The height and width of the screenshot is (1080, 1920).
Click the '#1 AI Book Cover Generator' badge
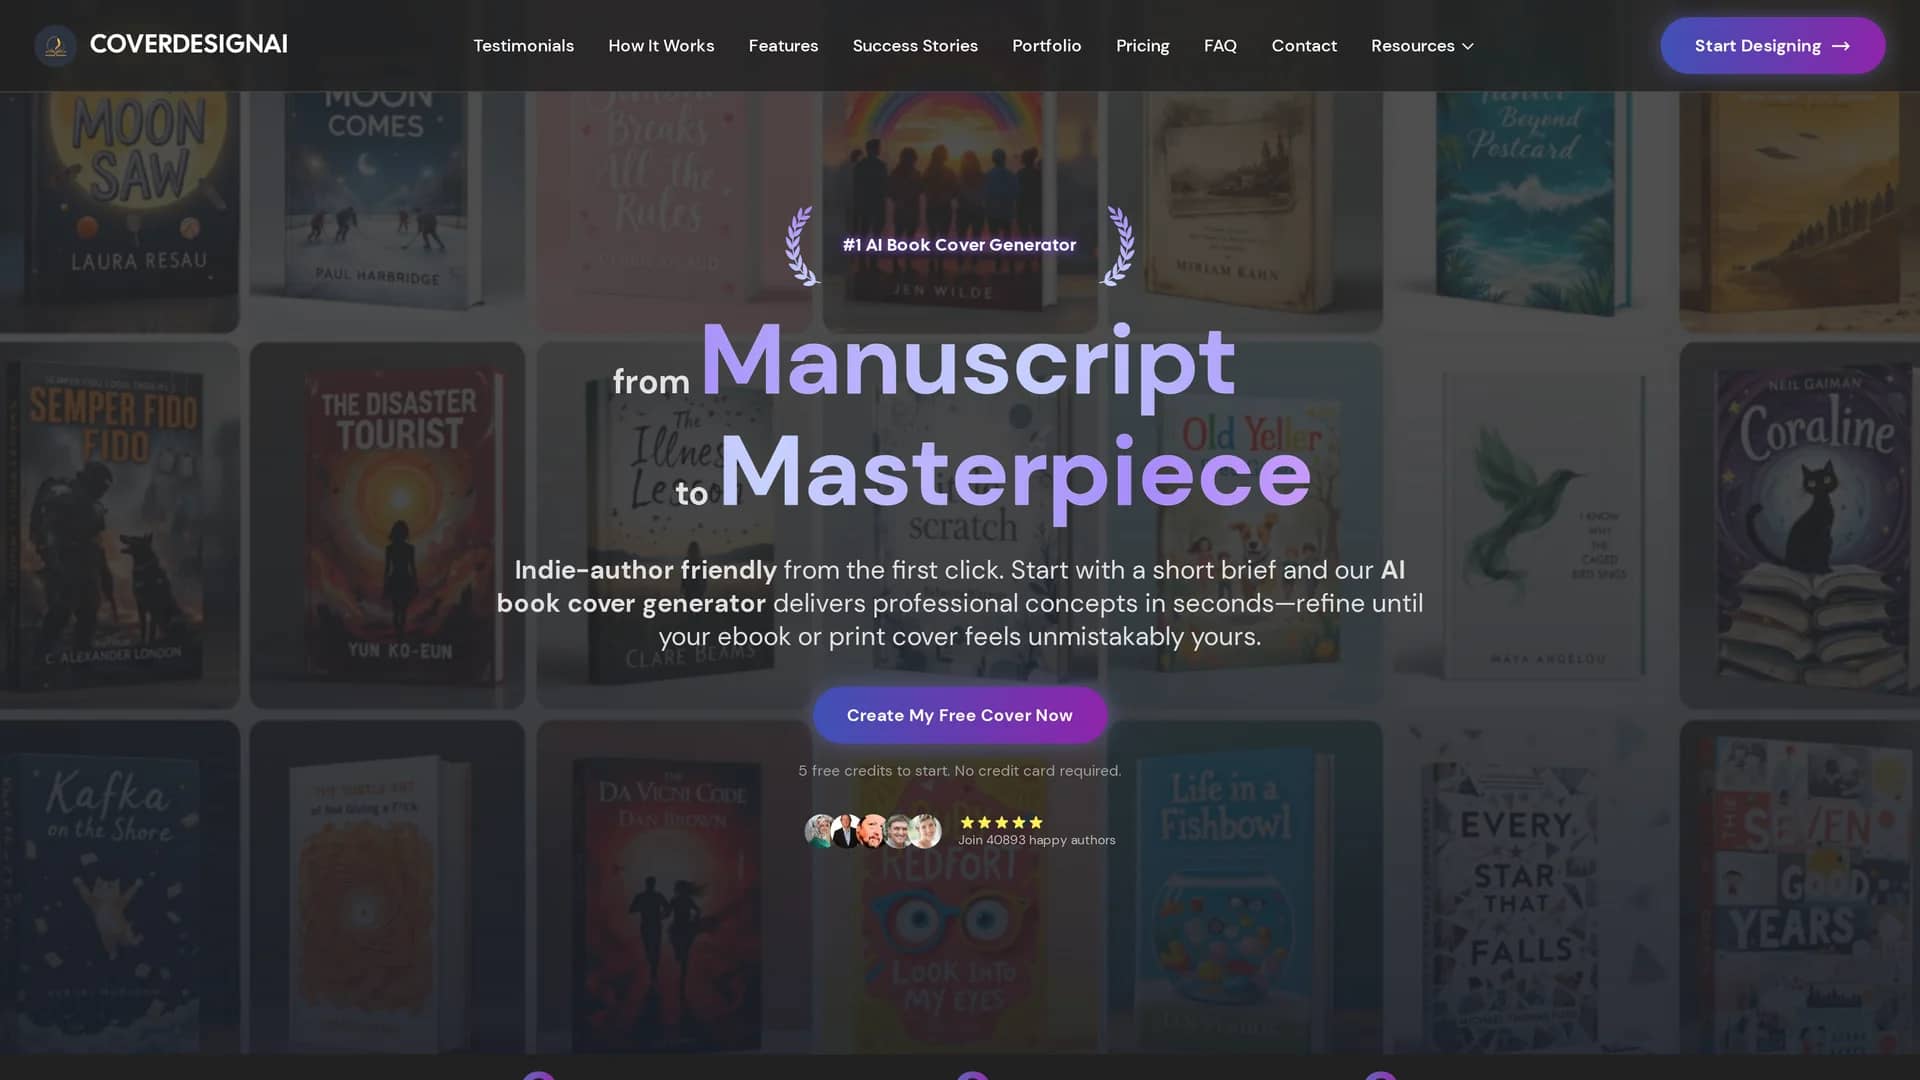(x=959, y=245)
